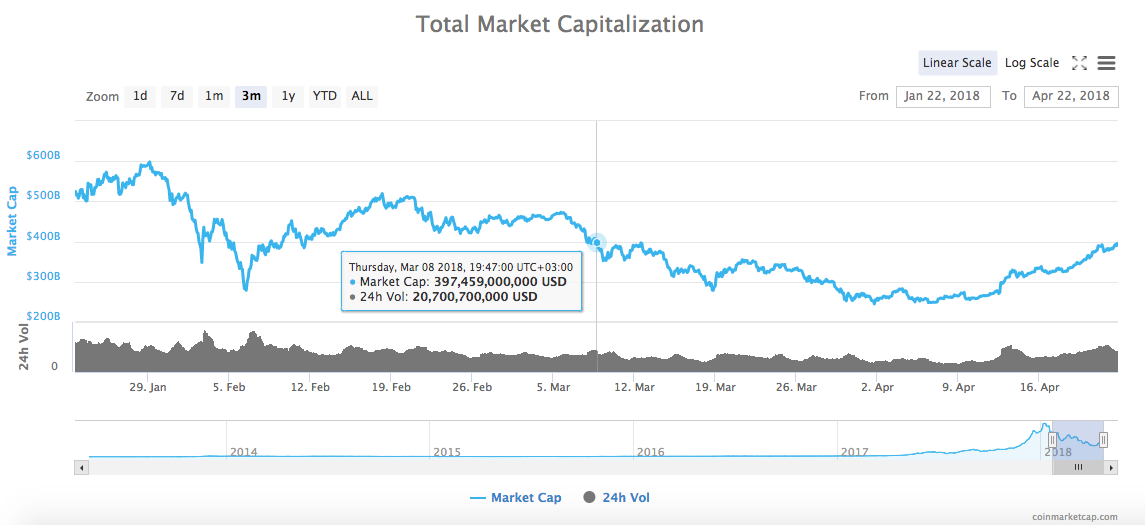Choose the YTD zoom option
This screenshot has height=525, width=1145.
[325, 96]
